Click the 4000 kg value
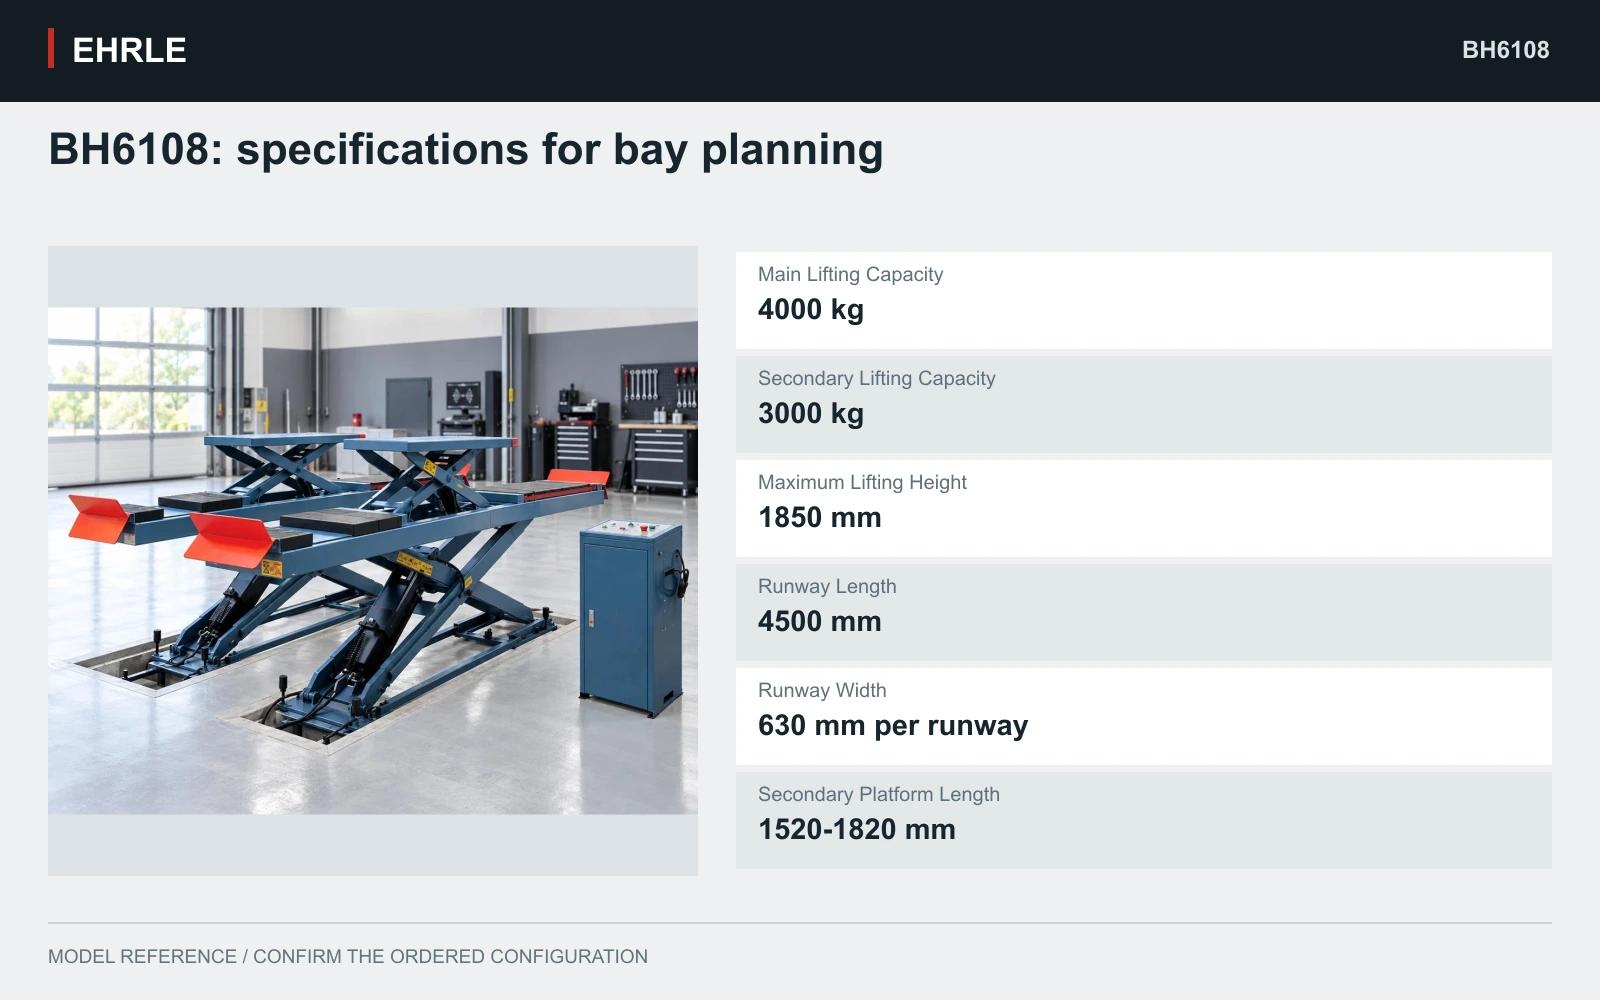 pyautogui.click(x=811, y=310)
